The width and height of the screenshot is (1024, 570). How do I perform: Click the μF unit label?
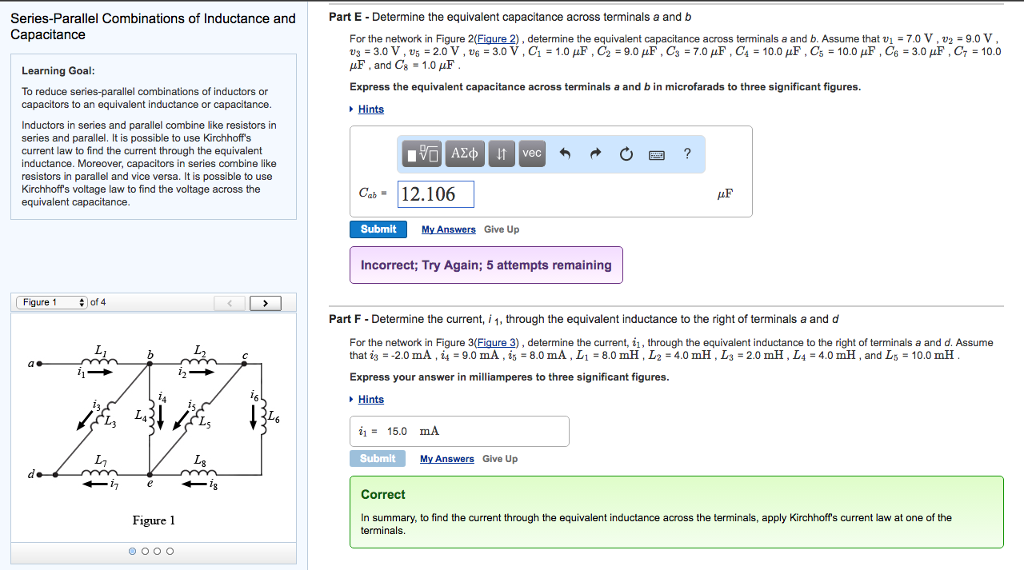pos(725,194)
